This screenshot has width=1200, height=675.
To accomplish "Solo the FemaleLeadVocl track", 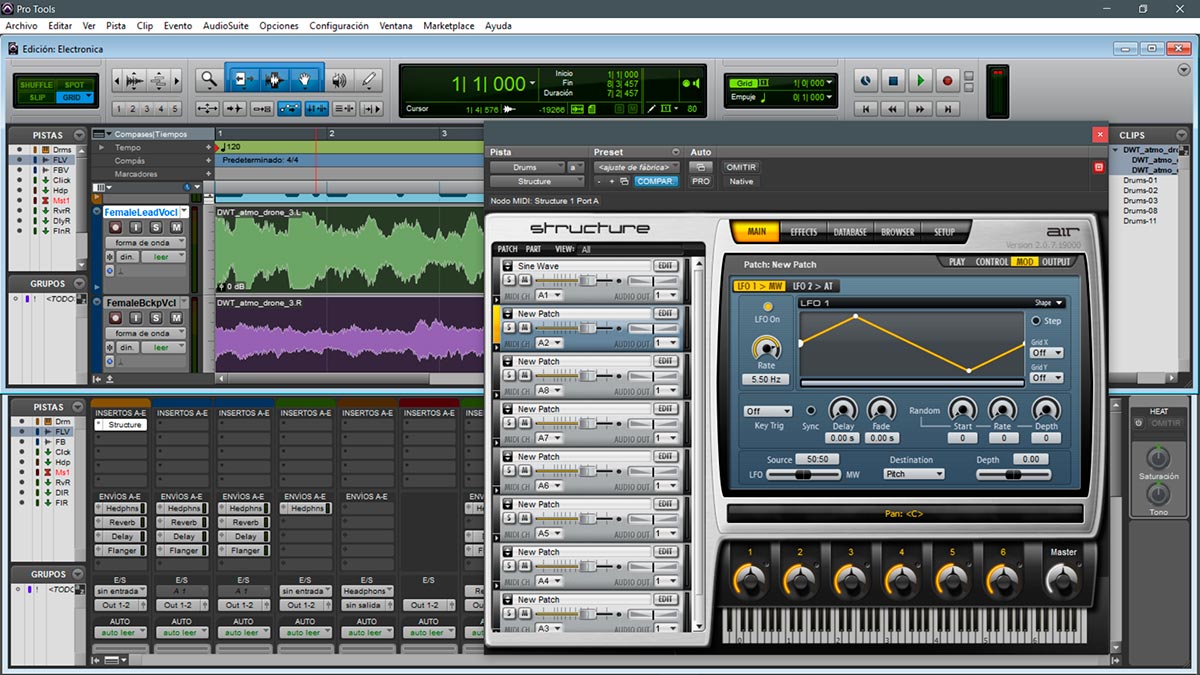I will pos(157,228).
